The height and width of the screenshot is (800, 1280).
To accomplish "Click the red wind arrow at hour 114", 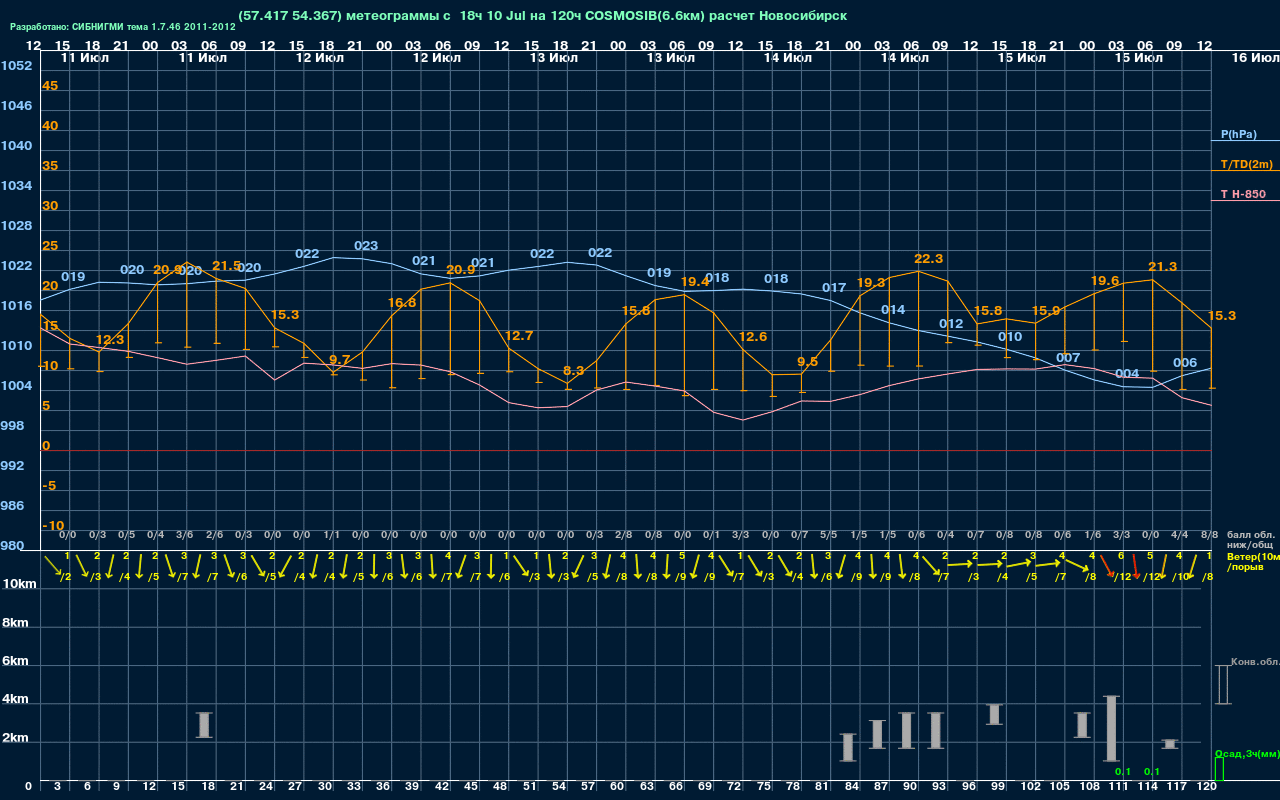I will click(1136, 565).
